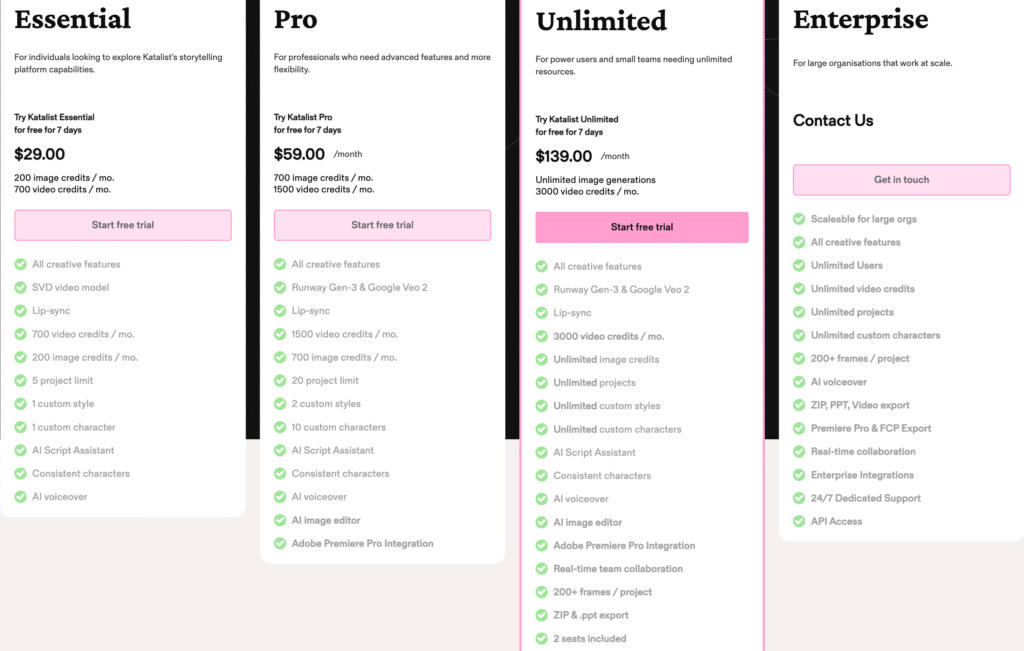Viewport: 1024px width, 651px height.
Task: Click green checkmark beside SVD video model
Action: tap(20, 287)
